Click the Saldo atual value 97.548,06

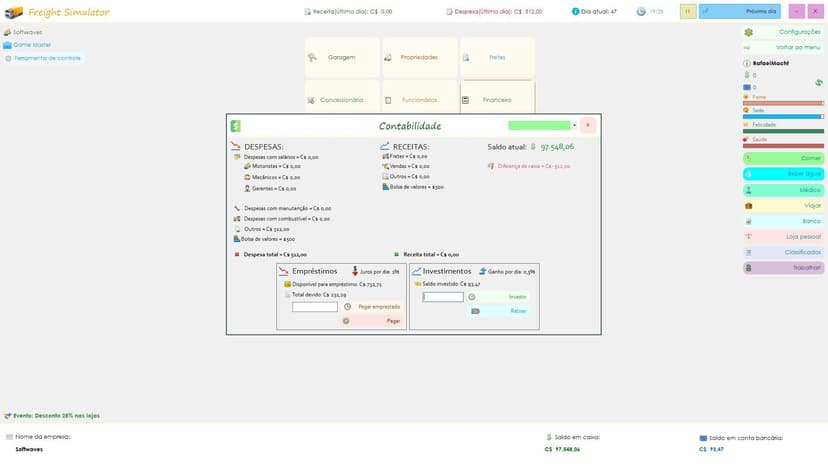[x=557, y=146]
